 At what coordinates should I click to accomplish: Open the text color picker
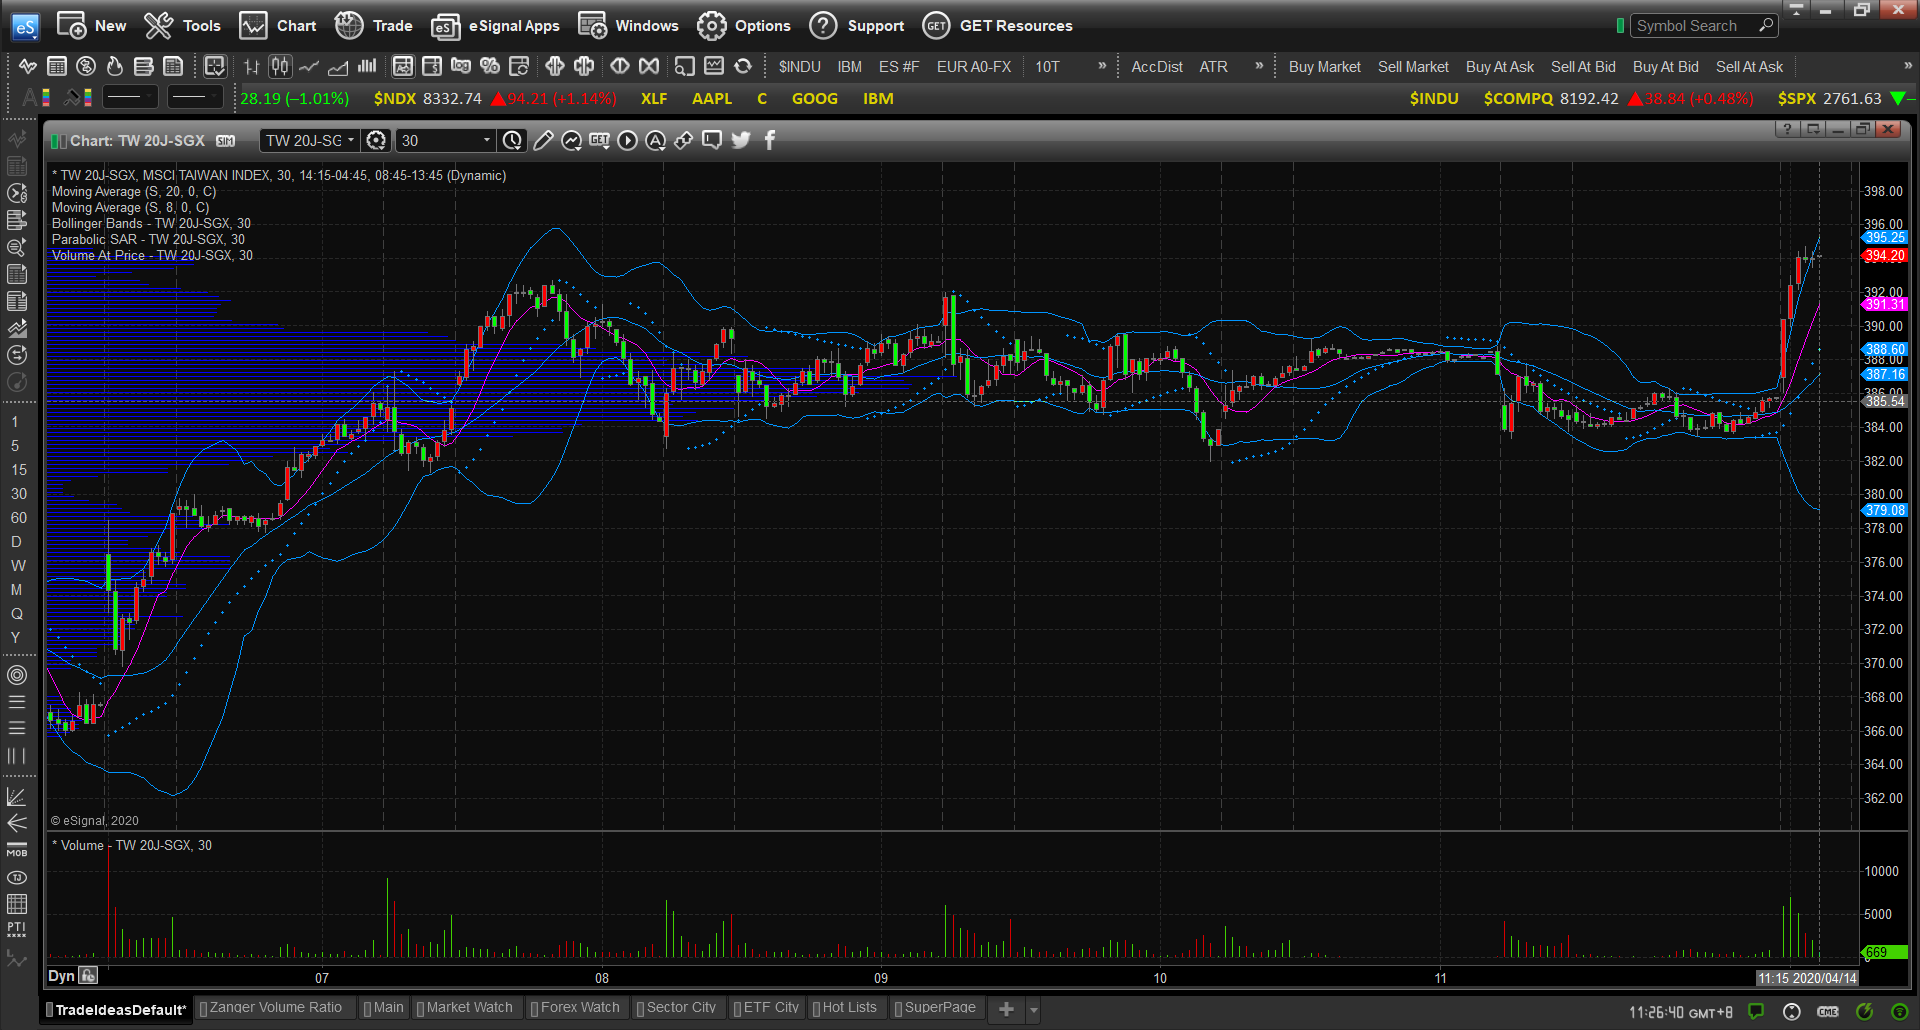(x=36, y=97)
